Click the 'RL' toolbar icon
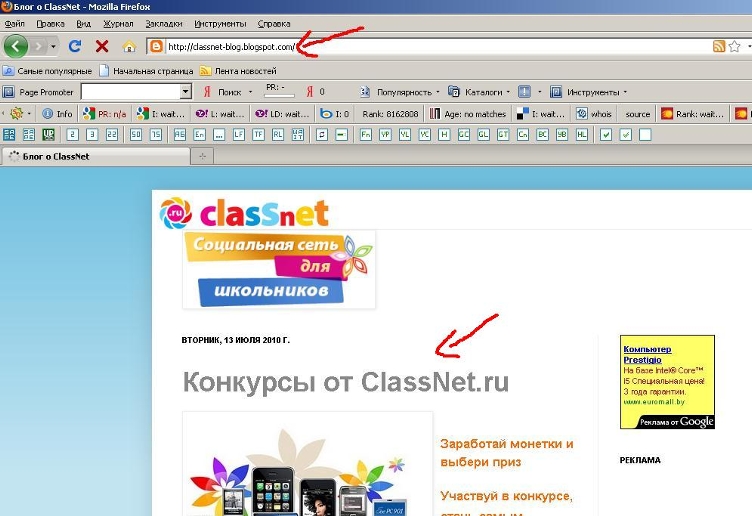This screenshot has width=752, height=516. 278,135
